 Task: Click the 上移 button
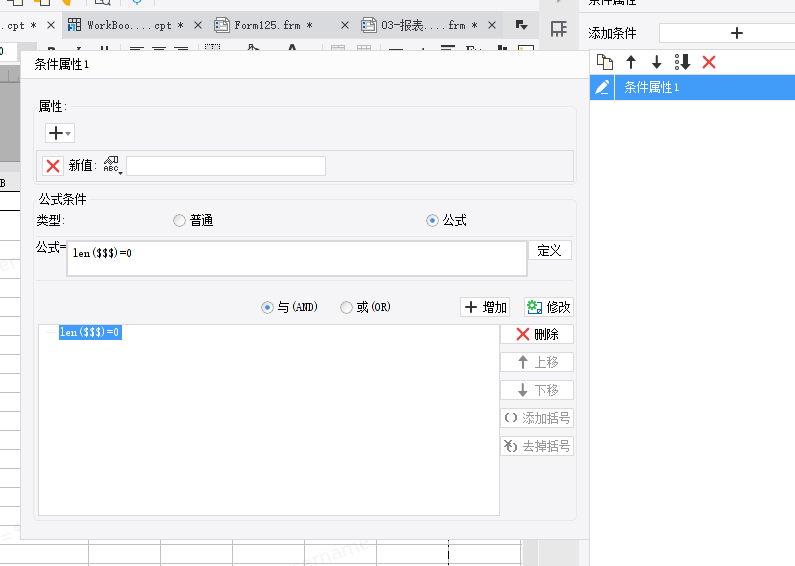click(x=537, y=362)
